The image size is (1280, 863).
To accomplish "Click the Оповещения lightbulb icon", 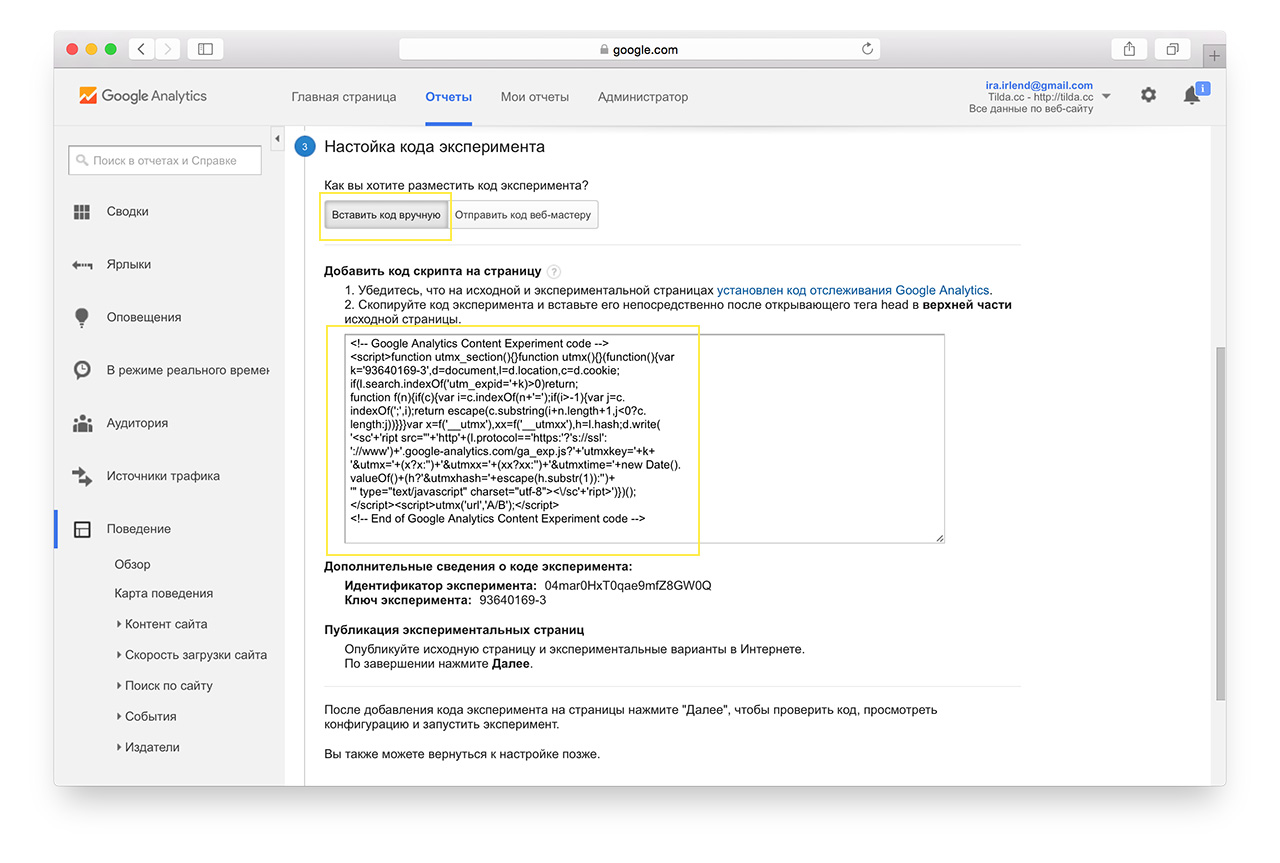I will tap(82, 317).
